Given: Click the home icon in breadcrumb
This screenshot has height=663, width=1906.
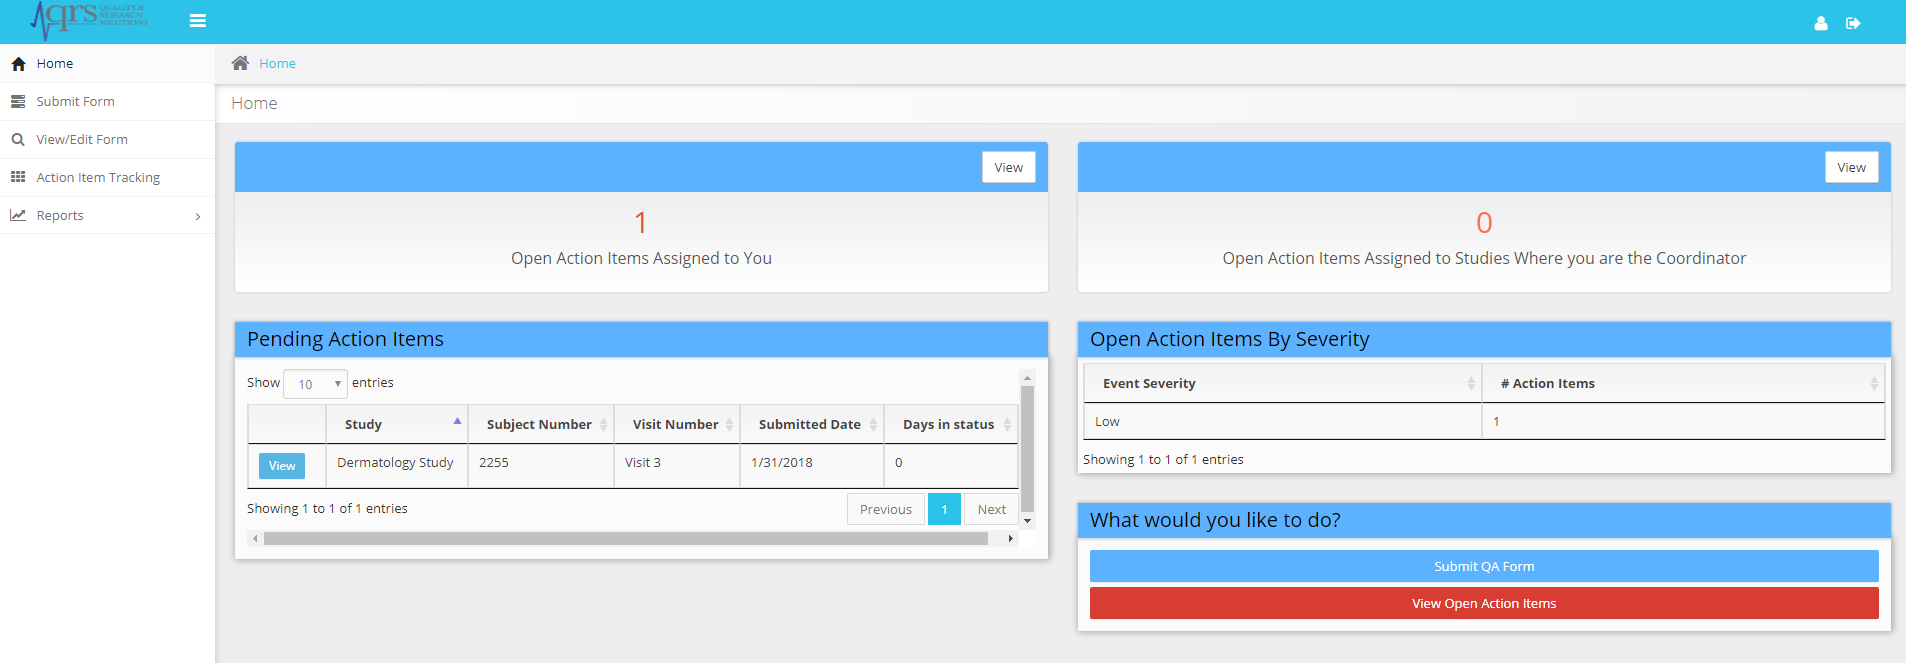Looking at the screenshot, I should [x=240, y=63].
